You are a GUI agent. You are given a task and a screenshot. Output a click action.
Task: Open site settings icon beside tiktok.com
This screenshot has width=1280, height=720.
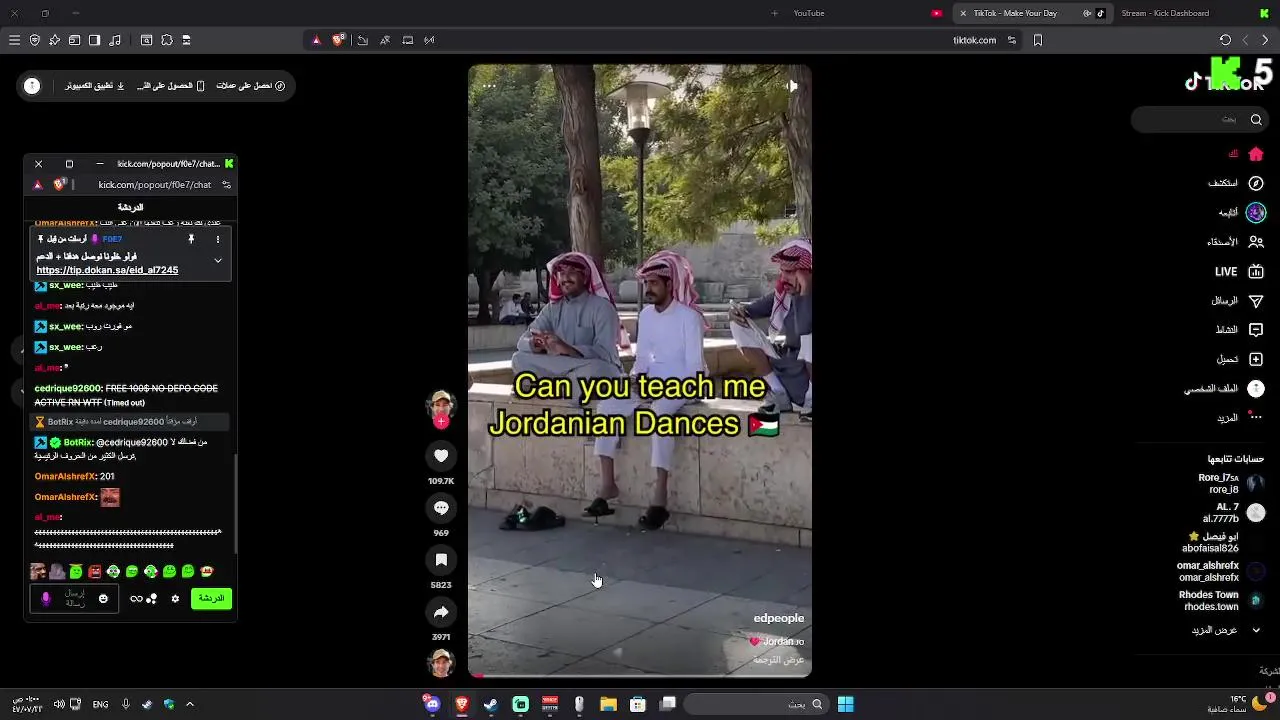(1012, 40)
